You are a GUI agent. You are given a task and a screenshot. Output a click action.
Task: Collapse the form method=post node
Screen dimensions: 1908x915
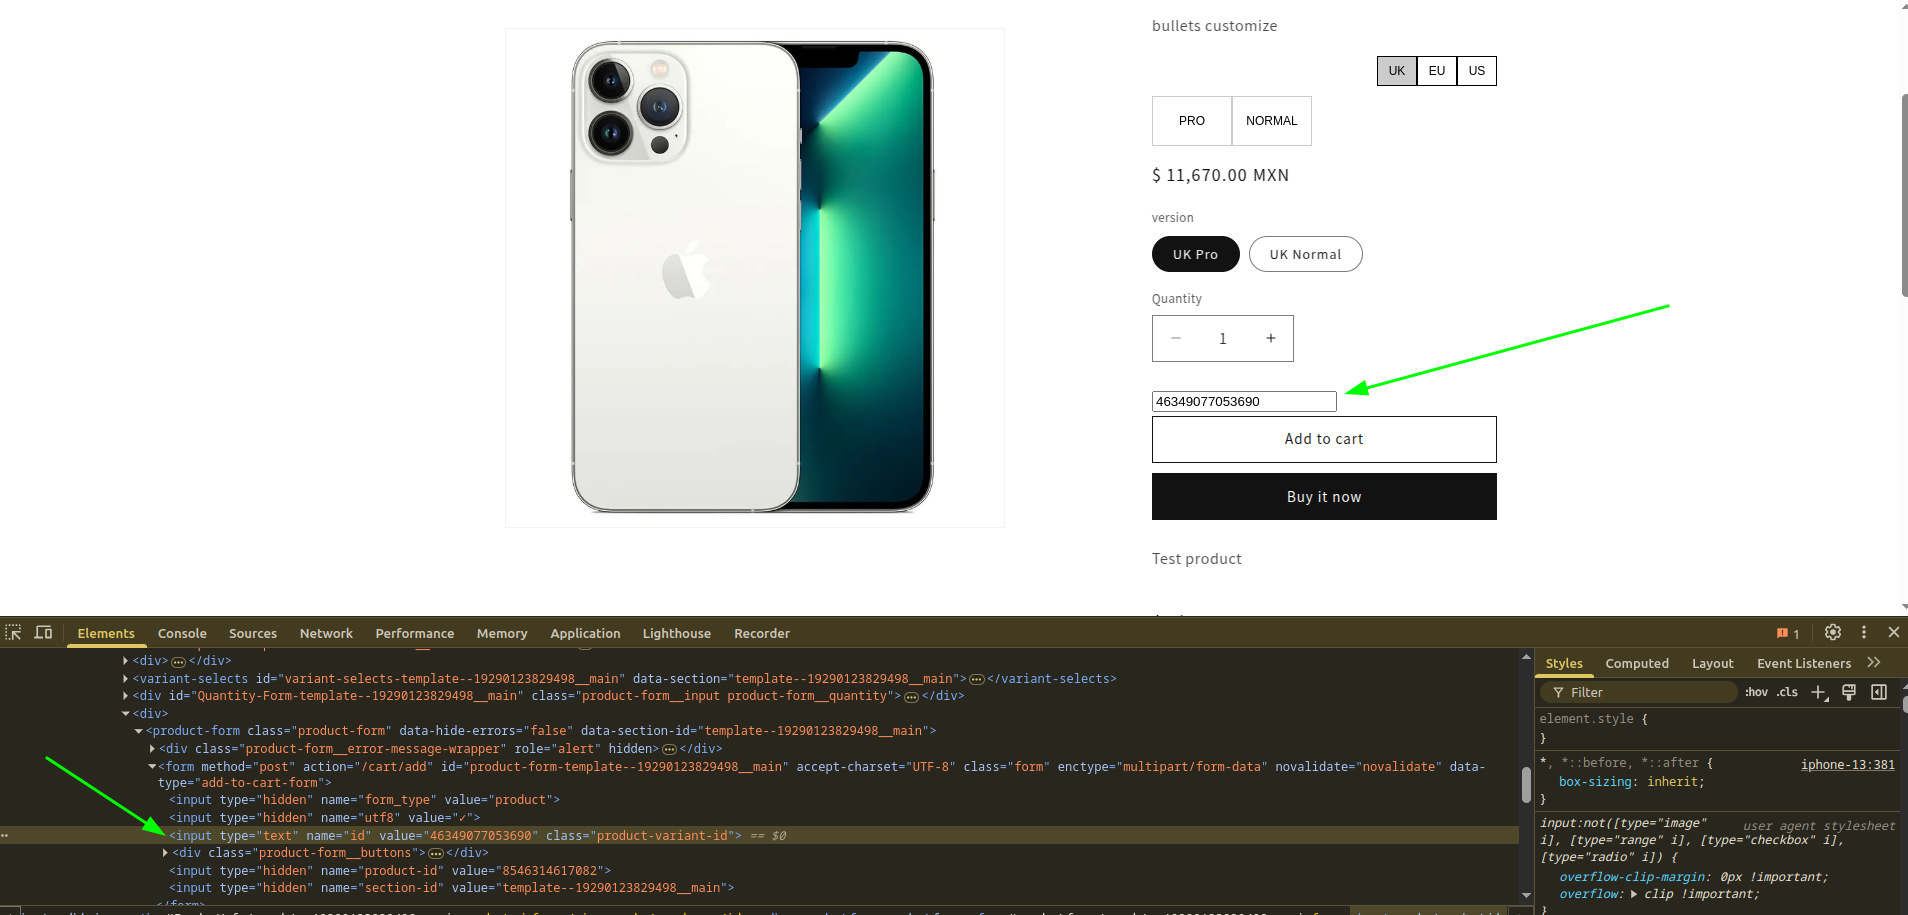point(152,767)
